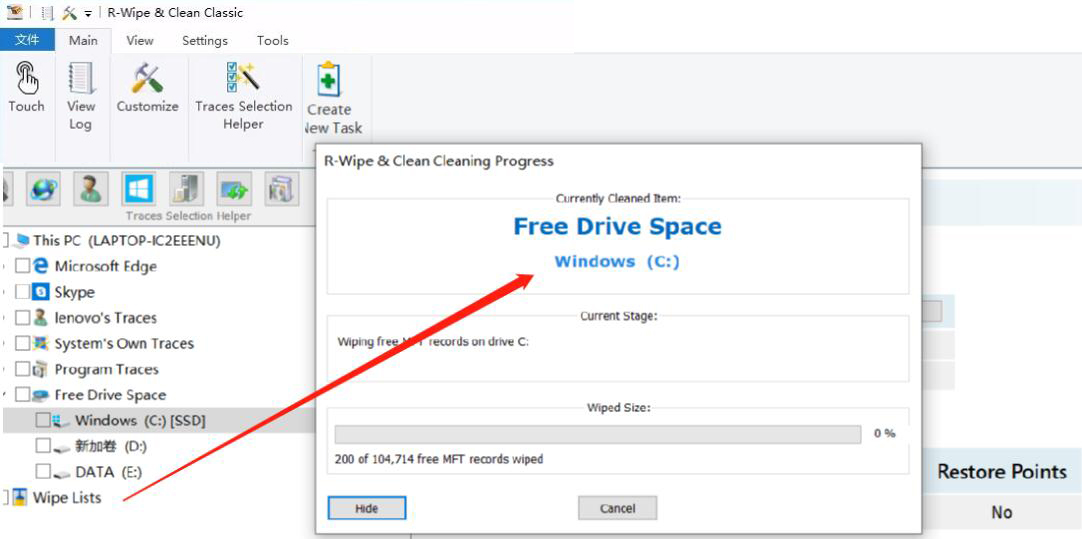Click Hide in the cleaning progress dialog

[x=367, y=509]
